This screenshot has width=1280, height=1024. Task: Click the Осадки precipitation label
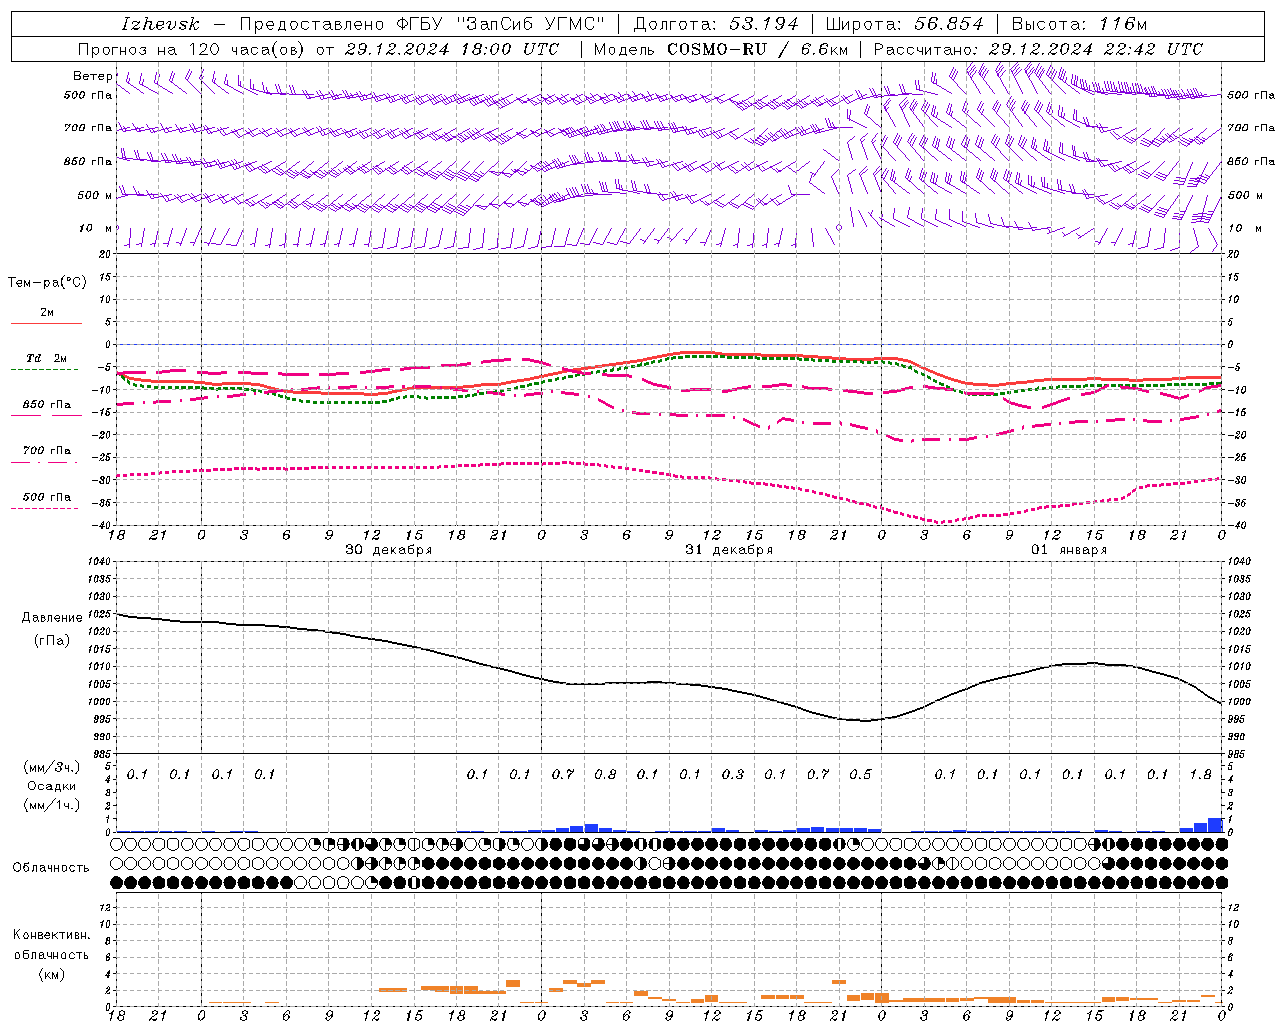52,786
